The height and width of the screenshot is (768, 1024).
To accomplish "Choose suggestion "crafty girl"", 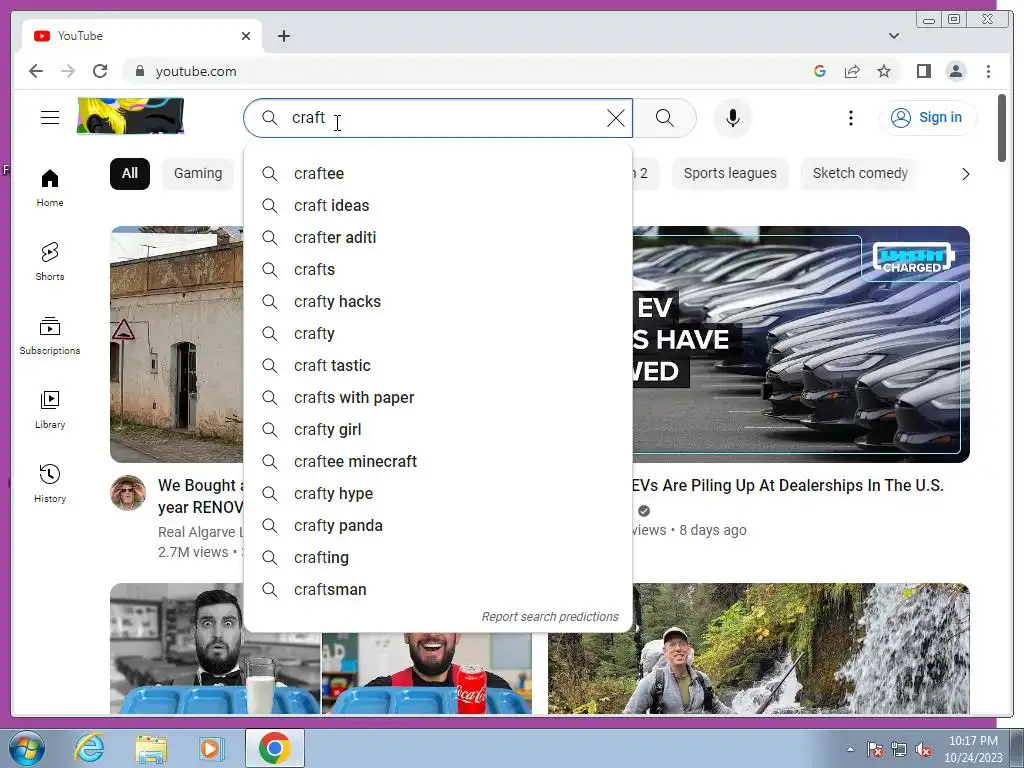I will [438, 429].
